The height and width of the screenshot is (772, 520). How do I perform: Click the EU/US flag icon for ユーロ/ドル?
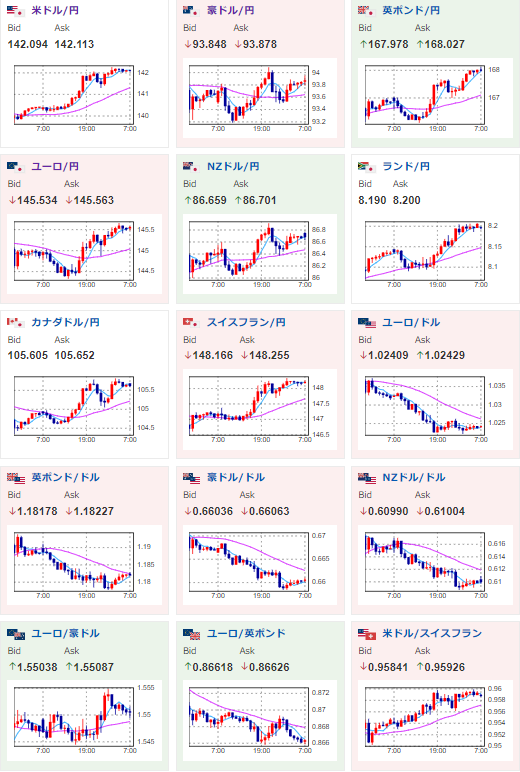point(366,322)
